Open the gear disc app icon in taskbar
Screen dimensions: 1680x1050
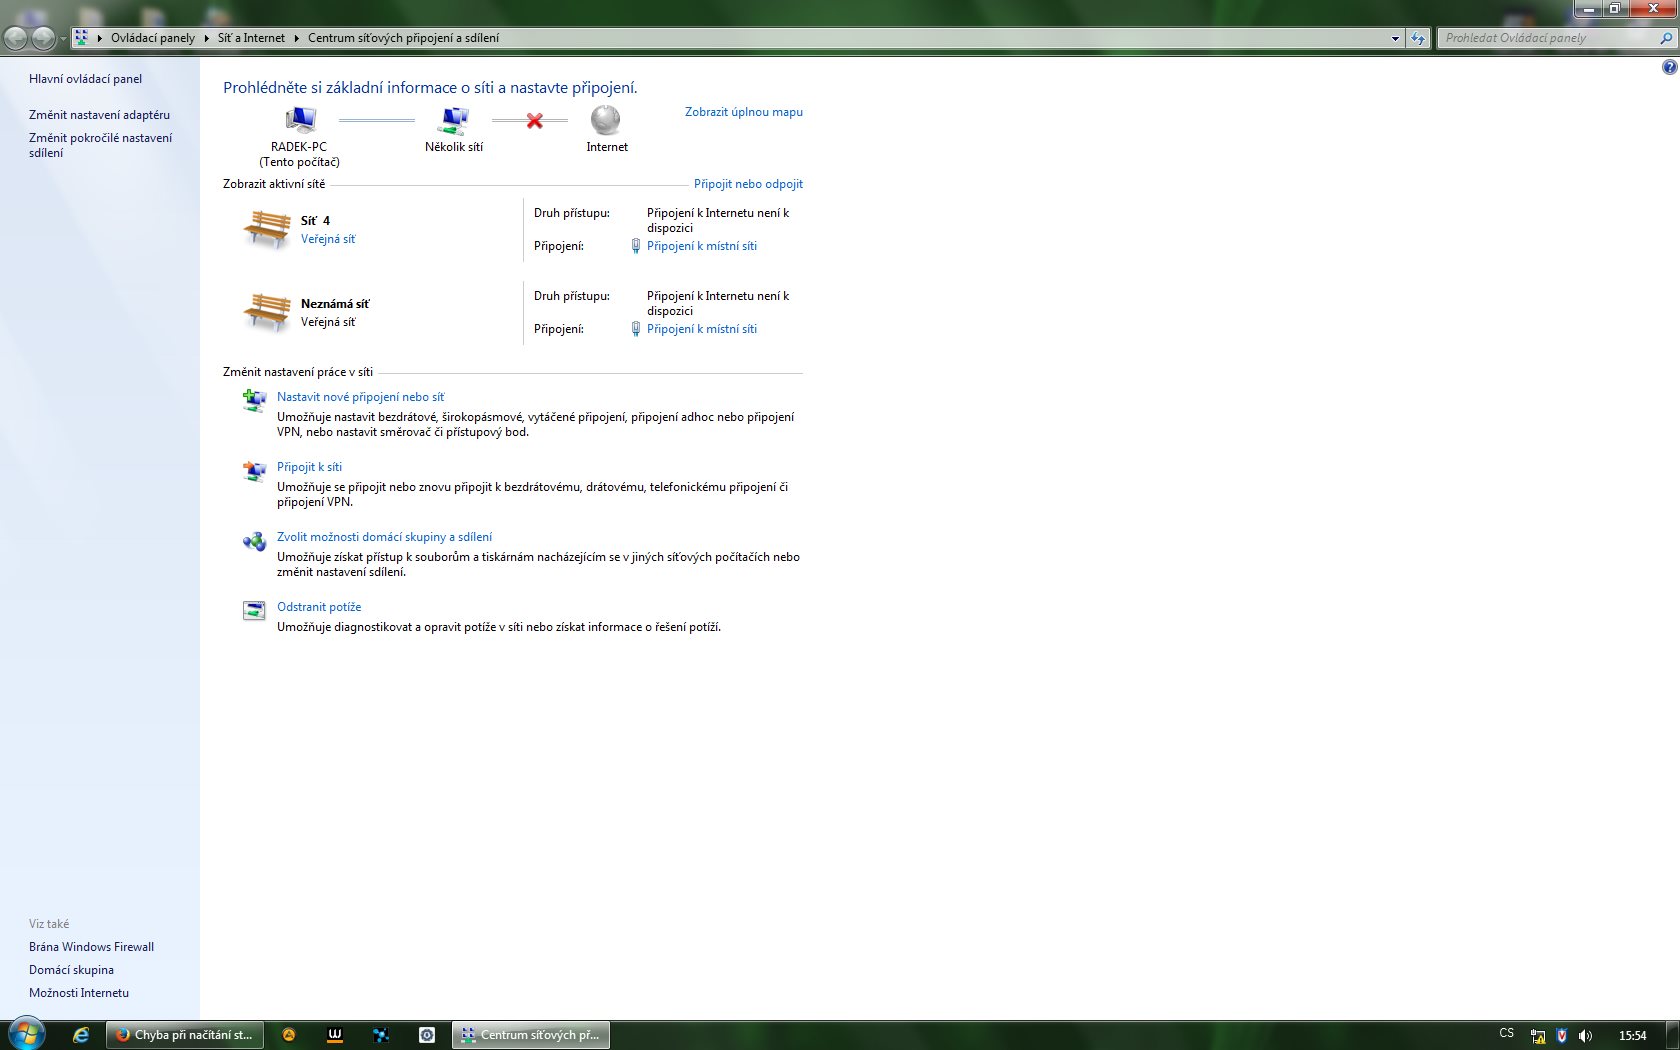[x=427, y=1035]
